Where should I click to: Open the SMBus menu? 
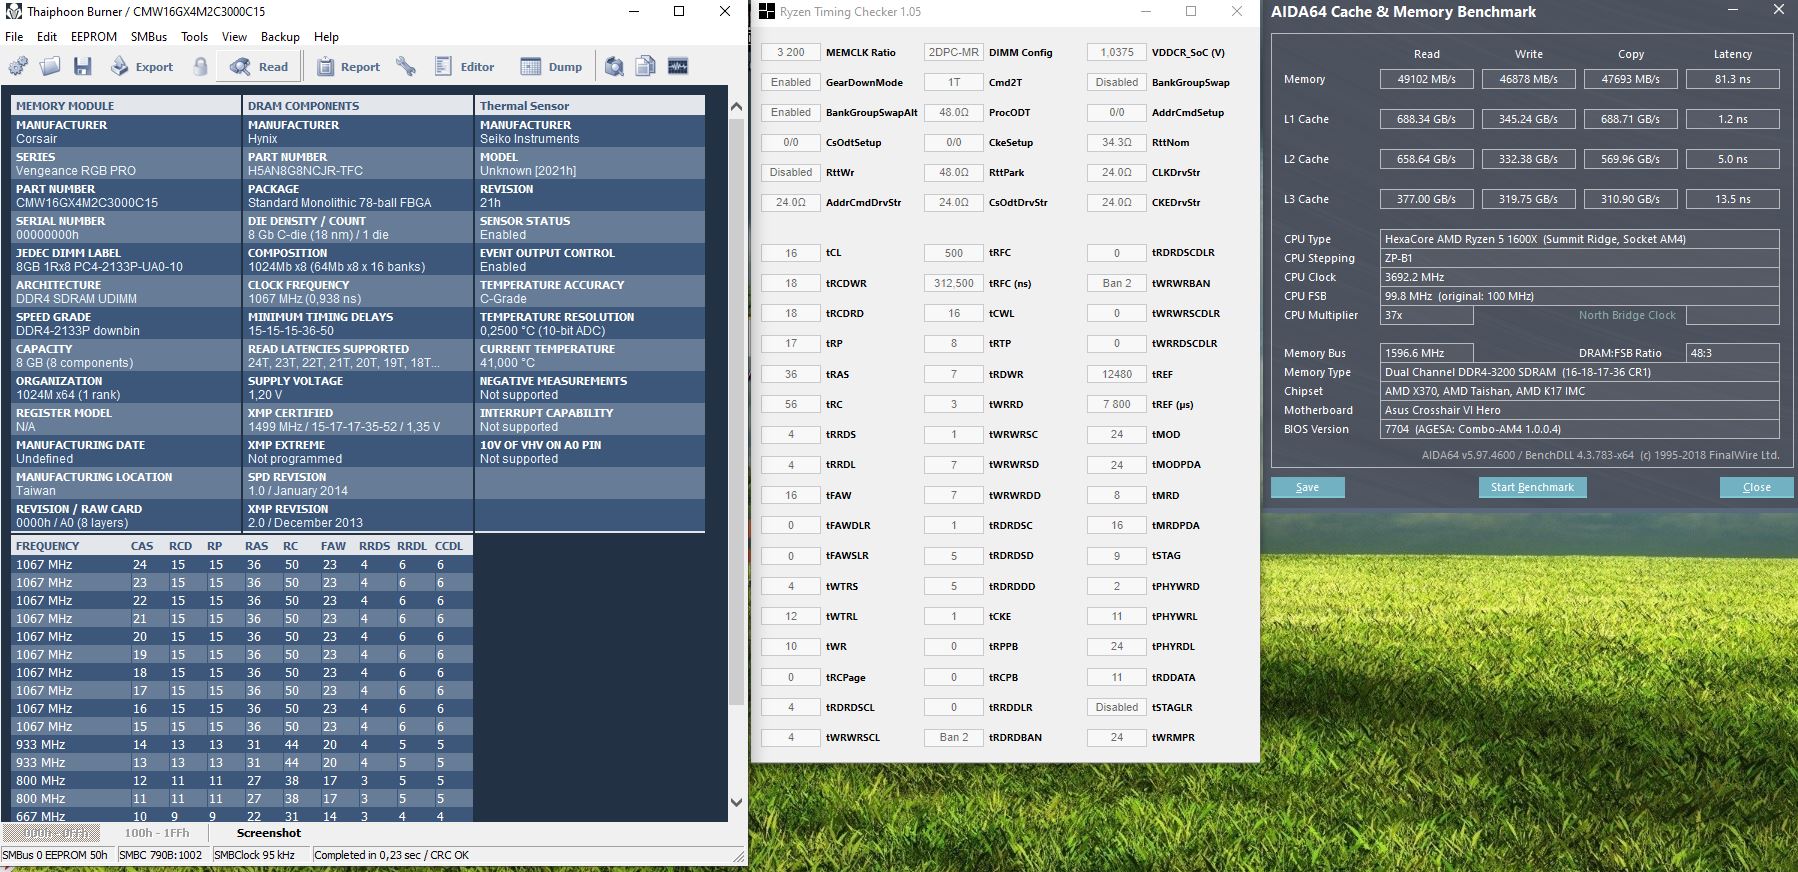(149, 37)
